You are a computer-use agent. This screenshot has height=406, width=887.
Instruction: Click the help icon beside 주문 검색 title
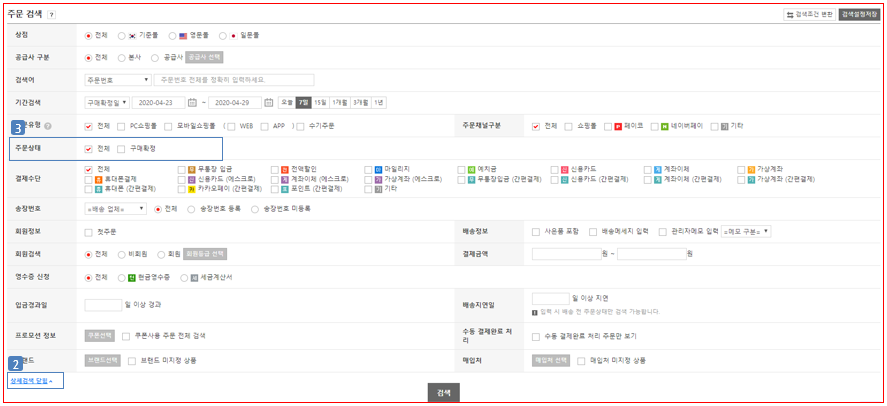click(52, 15)
